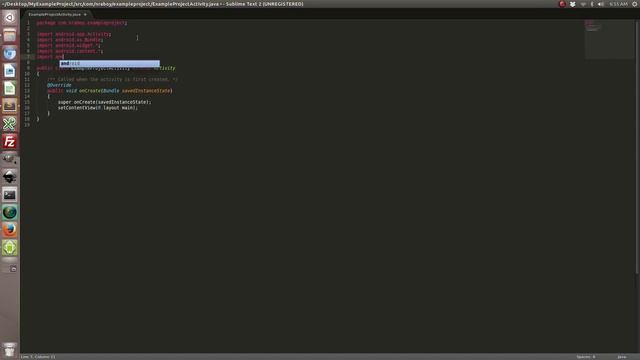Click the "onCreate(Bundle savedInstanceState)" method signature
This screenshot has width=640, height=360.
(125, 91)
